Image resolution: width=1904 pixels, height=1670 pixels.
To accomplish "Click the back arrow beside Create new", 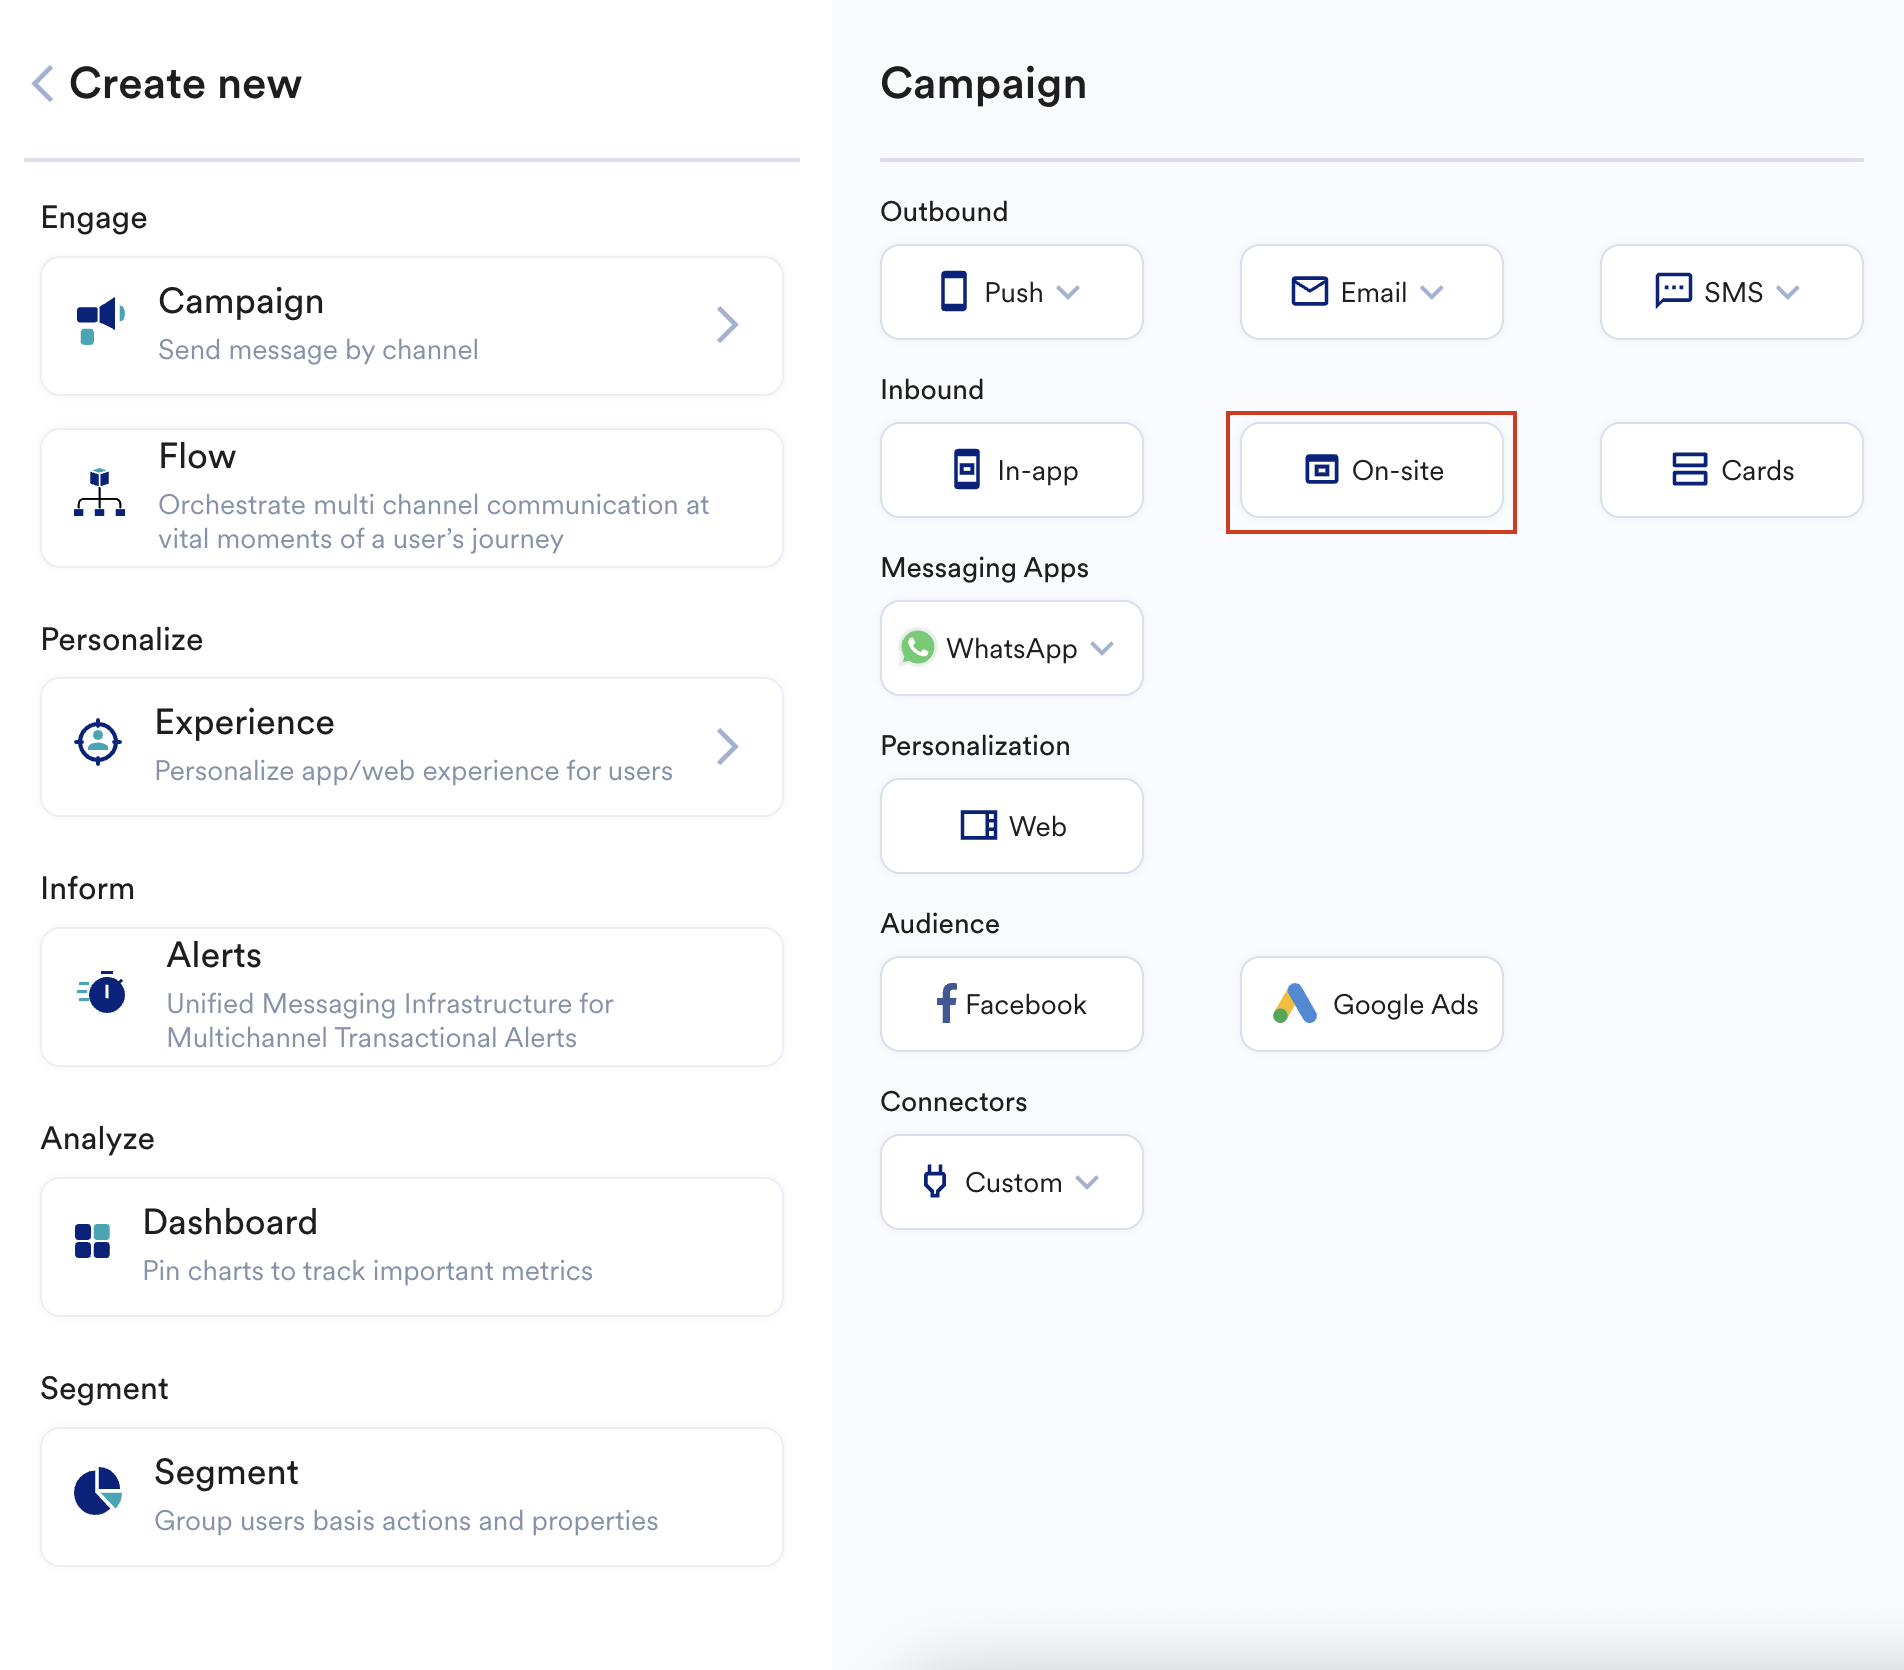I will pyautogui.click(x=43, y=84).
